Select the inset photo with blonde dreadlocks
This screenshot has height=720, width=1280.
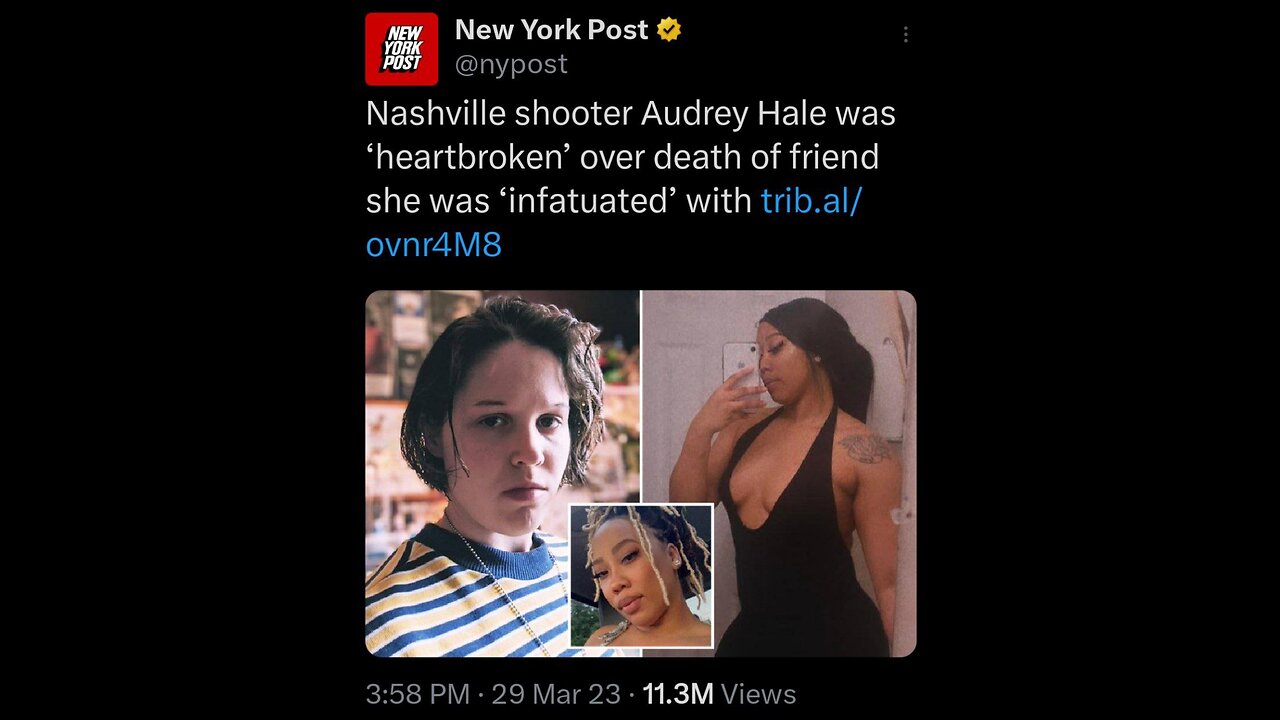pos(641,576)
